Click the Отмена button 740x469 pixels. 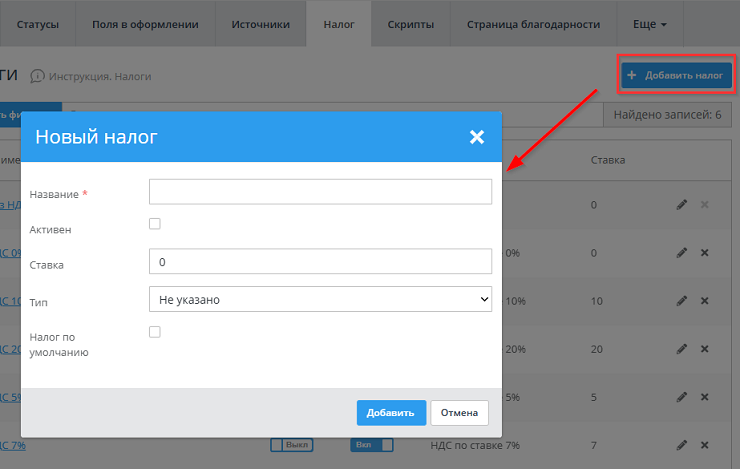pyautogui.click(x=460, y=413)
